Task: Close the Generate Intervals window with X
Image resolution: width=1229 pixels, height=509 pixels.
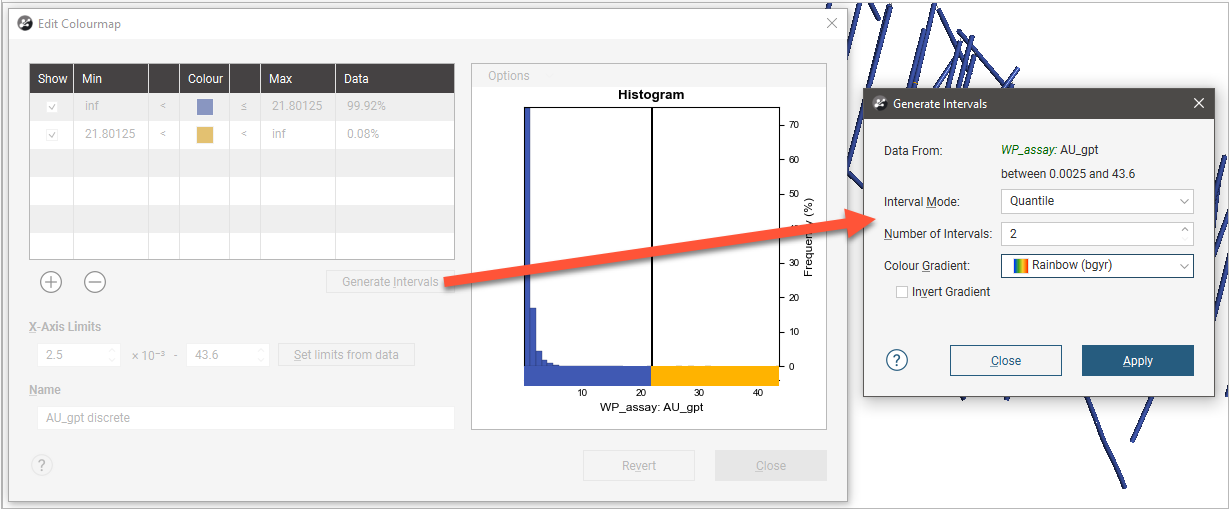Action: pos(1199,103)
